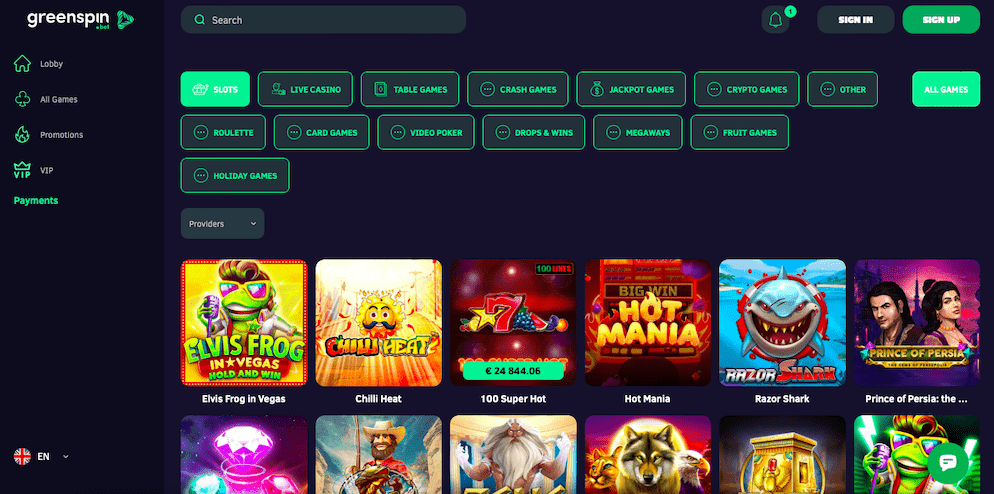Click the Sign In button

tap(856, 20)
